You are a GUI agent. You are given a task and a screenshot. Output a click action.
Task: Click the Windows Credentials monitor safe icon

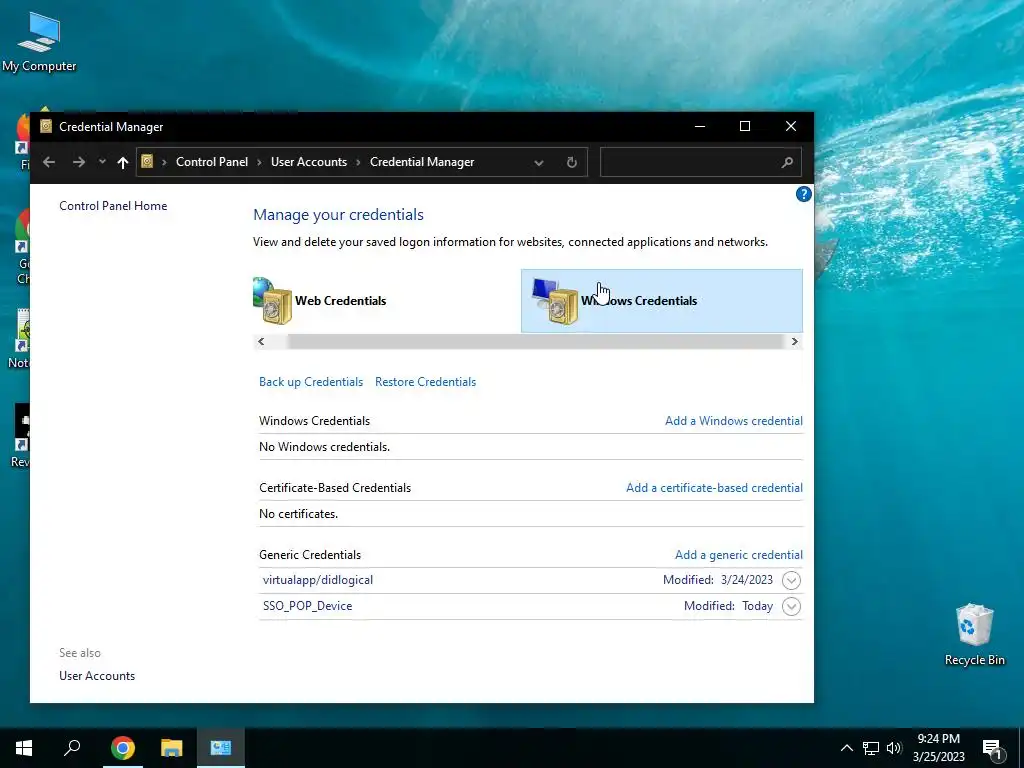(555, 300)
